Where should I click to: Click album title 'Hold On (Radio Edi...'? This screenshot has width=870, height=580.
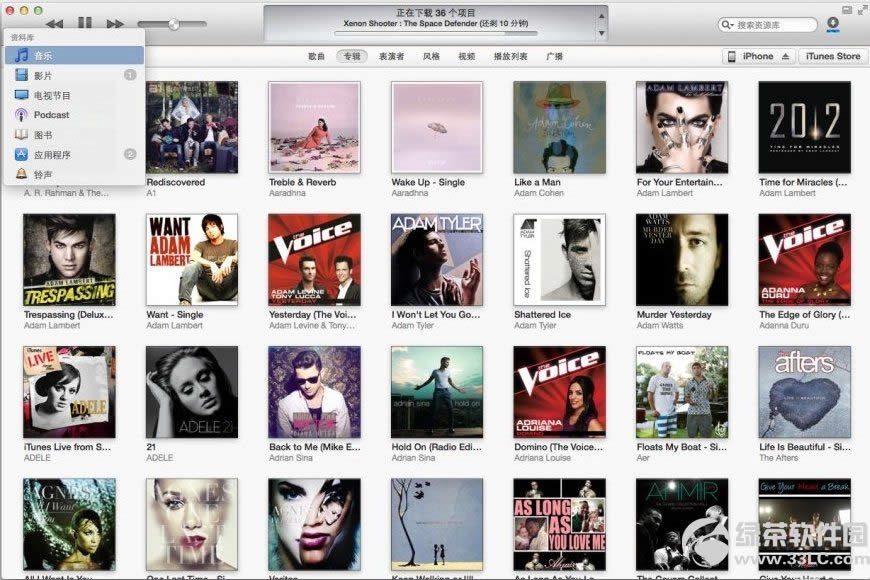click(x=436, y=447)
